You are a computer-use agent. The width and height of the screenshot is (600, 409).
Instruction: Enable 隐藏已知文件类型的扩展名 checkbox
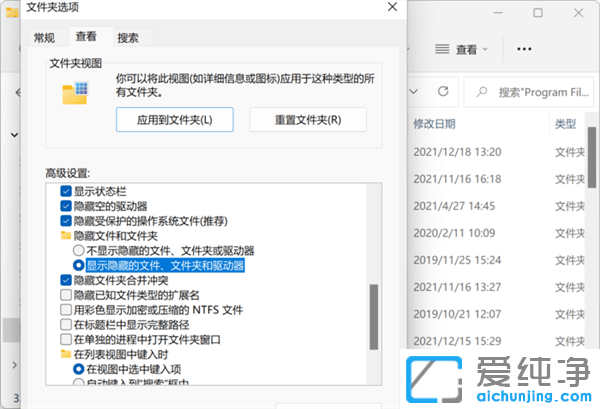click(x=66, y=295)
